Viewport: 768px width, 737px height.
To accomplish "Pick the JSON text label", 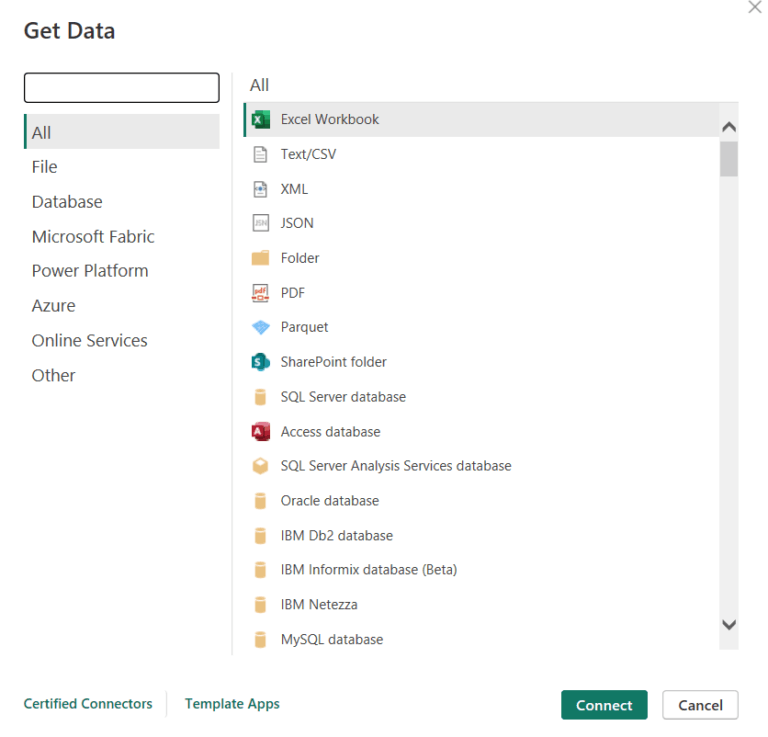I will 297,223.
